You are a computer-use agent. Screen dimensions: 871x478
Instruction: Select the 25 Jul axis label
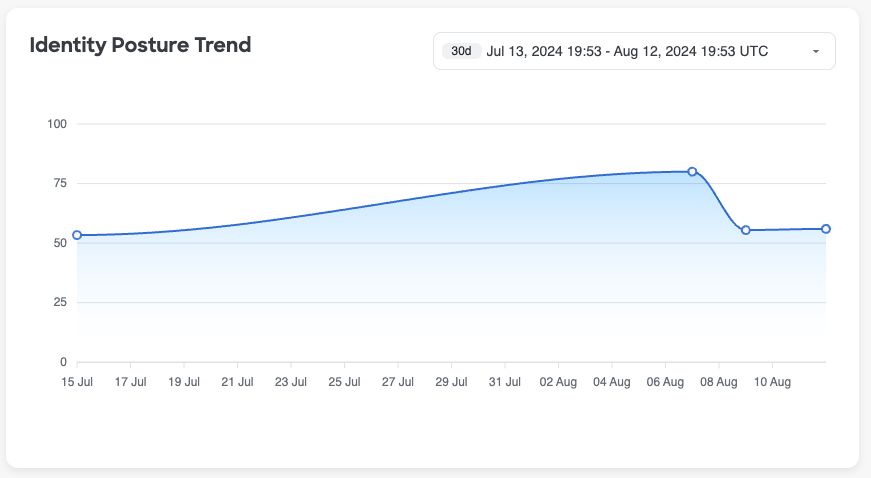click(x=344, y=382)
